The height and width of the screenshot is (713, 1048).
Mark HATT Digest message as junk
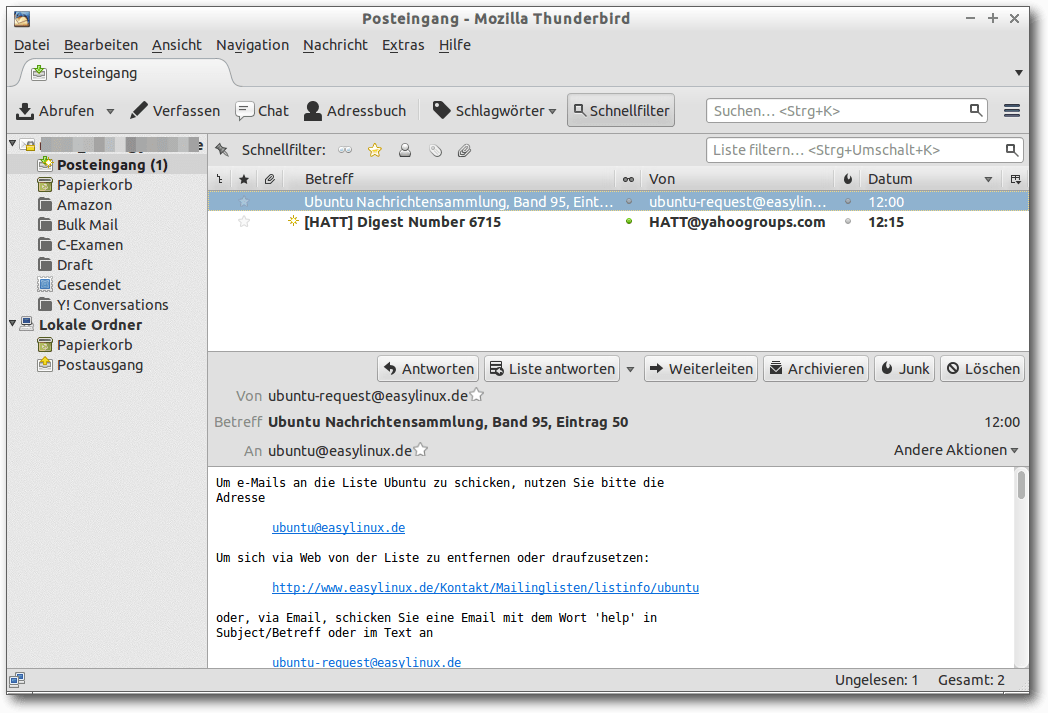[848, 222]
